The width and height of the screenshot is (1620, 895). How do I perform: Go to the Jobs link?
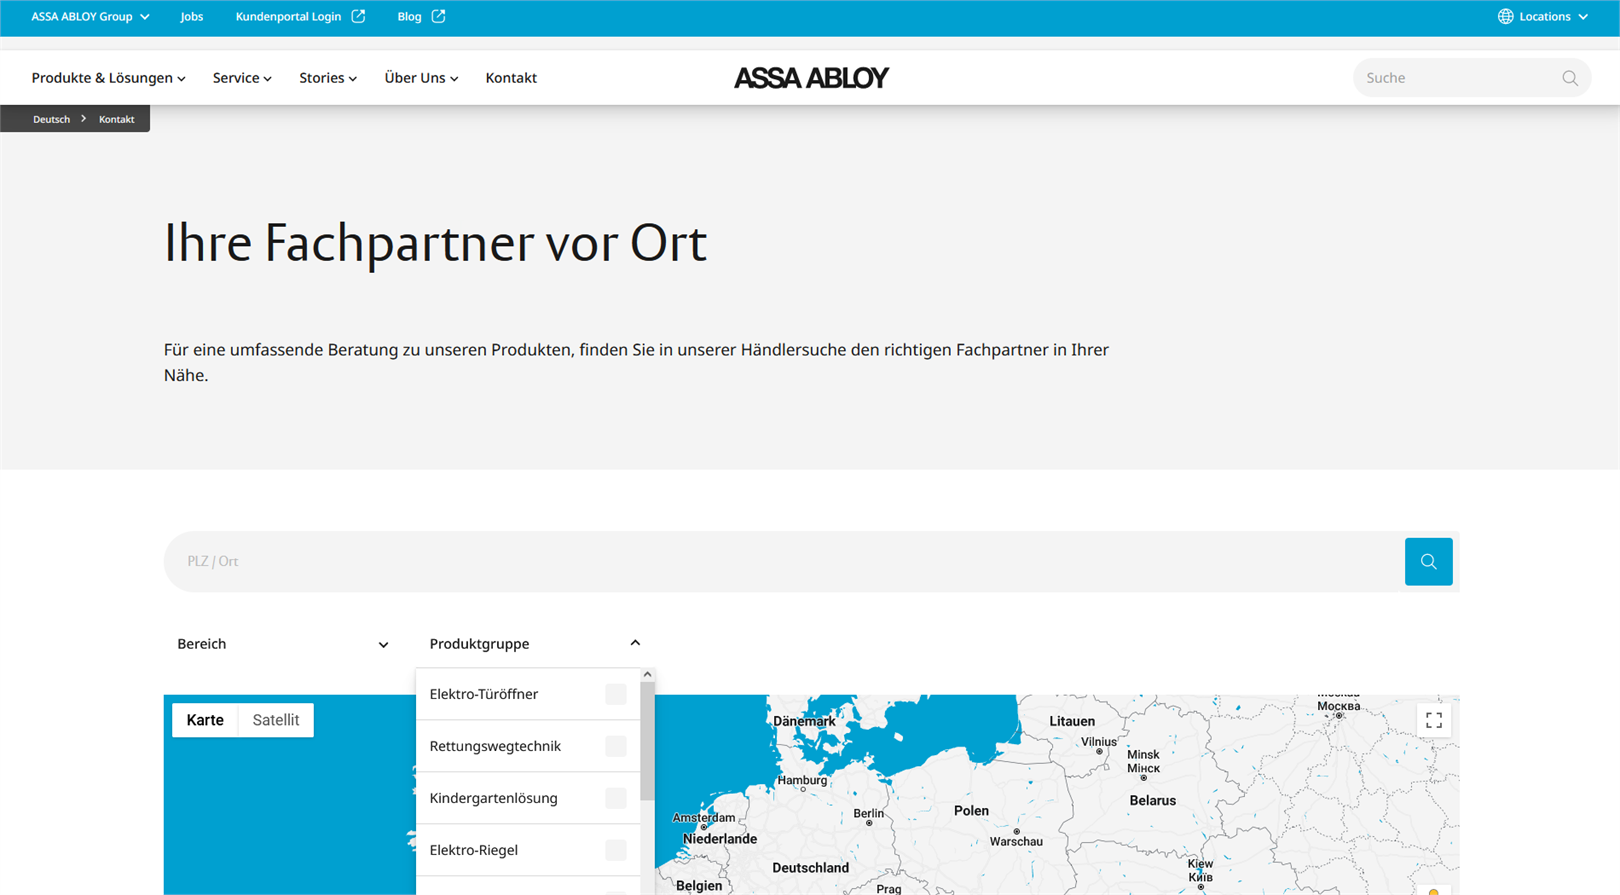(x=191, y=17)
